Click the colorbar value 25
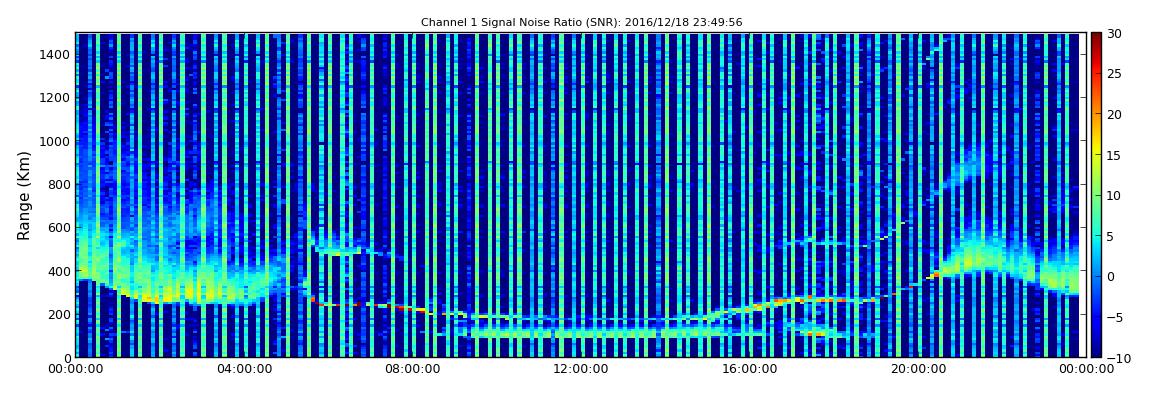The height and width of the screenshot is (407, 1150). tap(1115, 73)
